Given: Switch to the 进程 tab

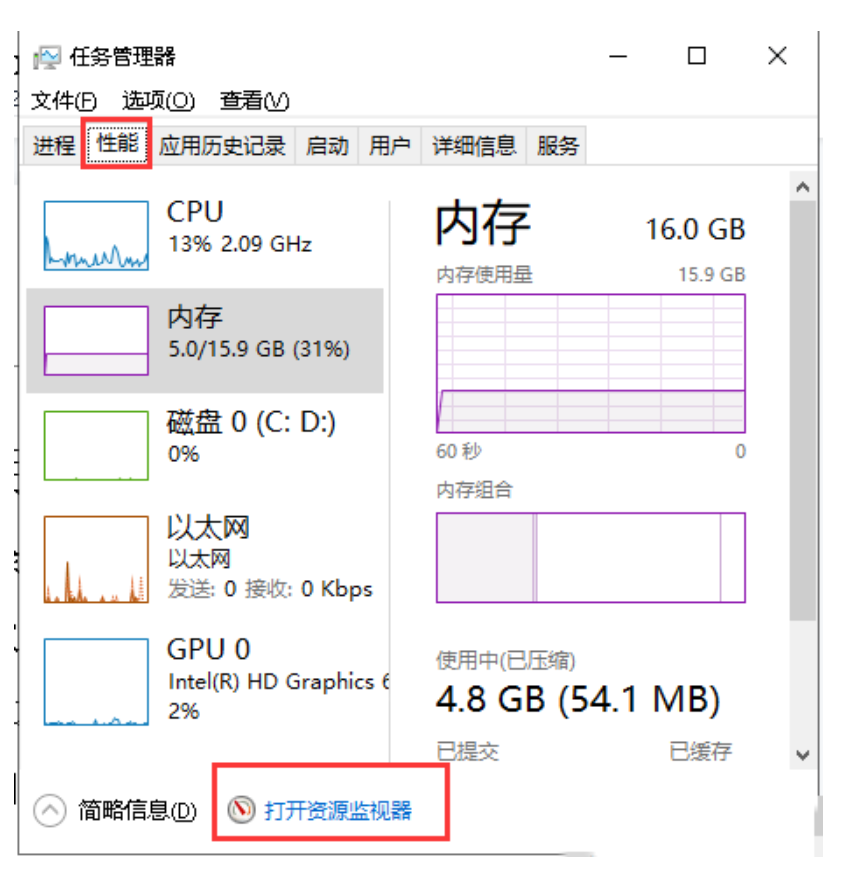Looking at the screenshot, I should point(54,146).
